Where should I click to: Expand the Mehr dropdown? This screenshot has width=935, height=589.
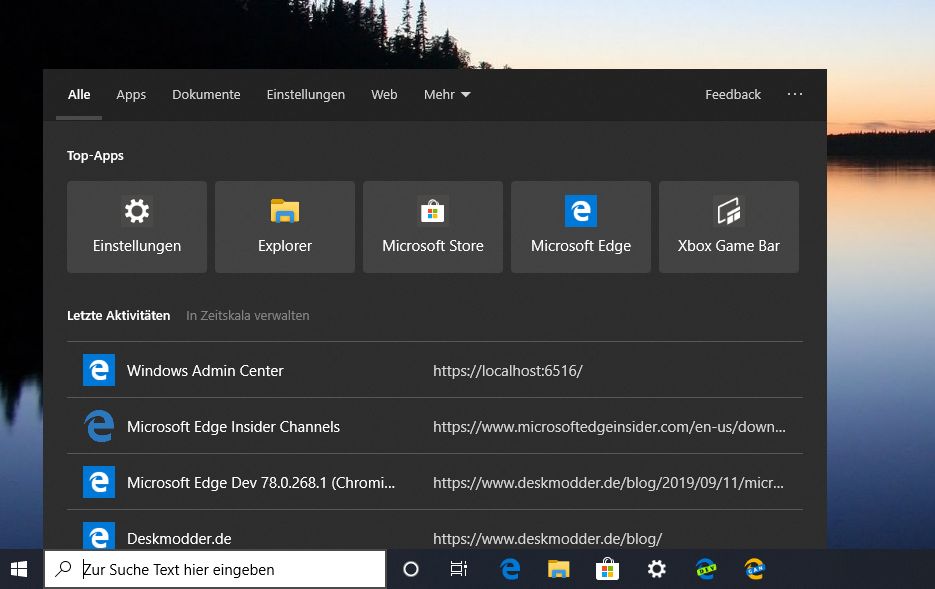click(447, 95)
